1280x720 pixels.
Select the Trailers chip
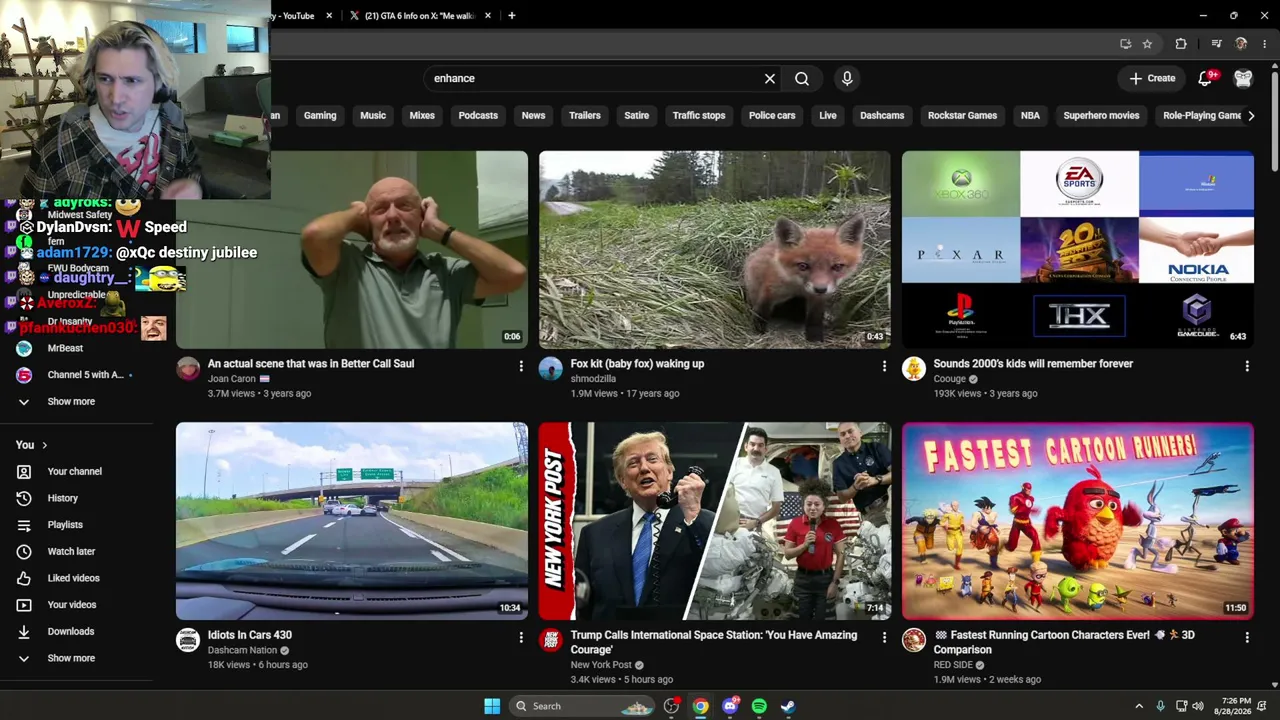coord(585,116)
